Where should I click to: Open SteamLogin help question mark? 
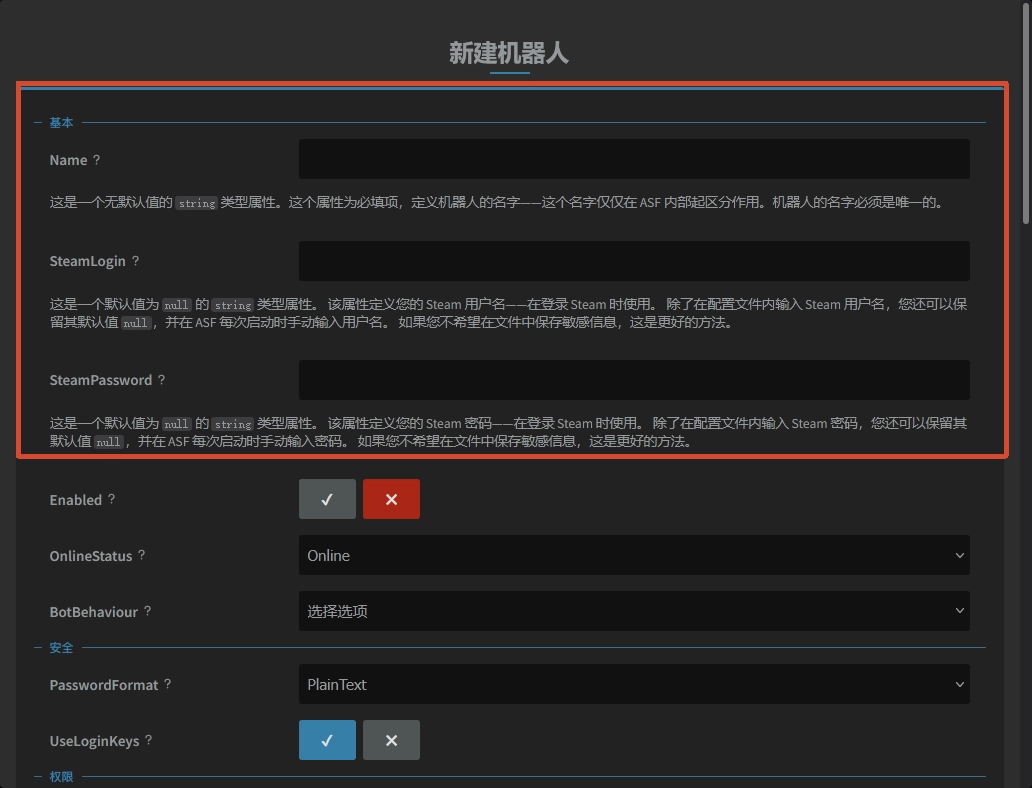pyautogui.click(x=136, y=260)
